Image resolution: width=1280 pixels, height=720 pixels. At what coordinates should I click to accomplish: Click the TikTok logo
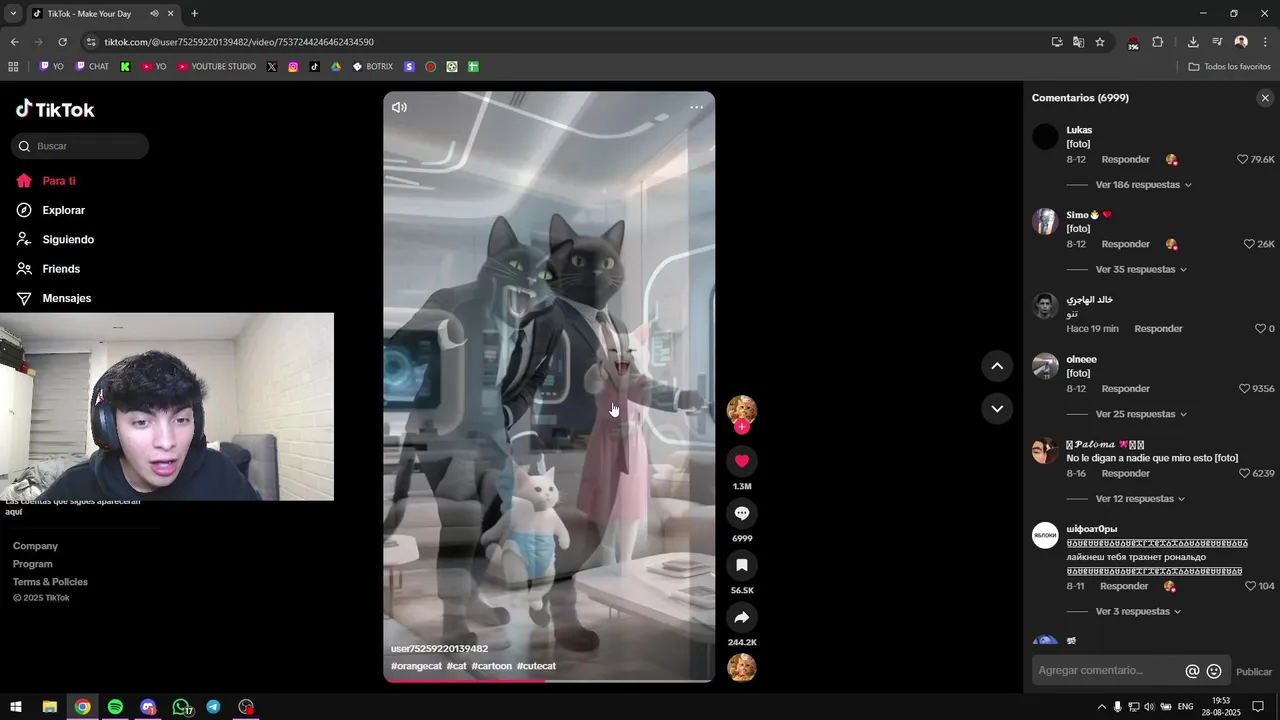[55, 109]
